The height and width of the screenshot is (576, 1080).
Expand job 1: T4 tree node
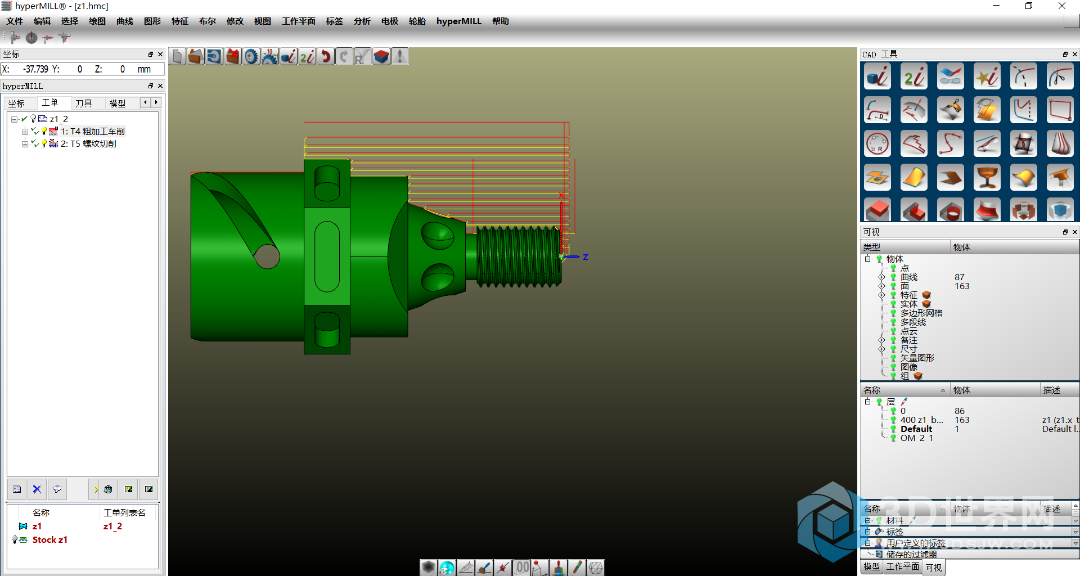pos(25,131)
